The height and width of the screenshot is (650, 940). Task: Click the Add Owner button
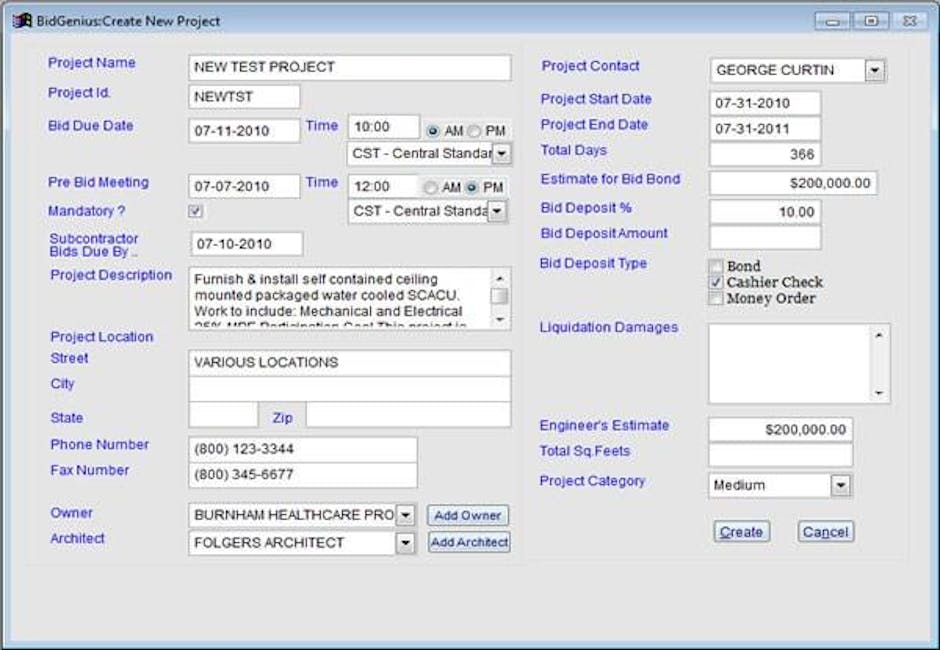point(468,515)
